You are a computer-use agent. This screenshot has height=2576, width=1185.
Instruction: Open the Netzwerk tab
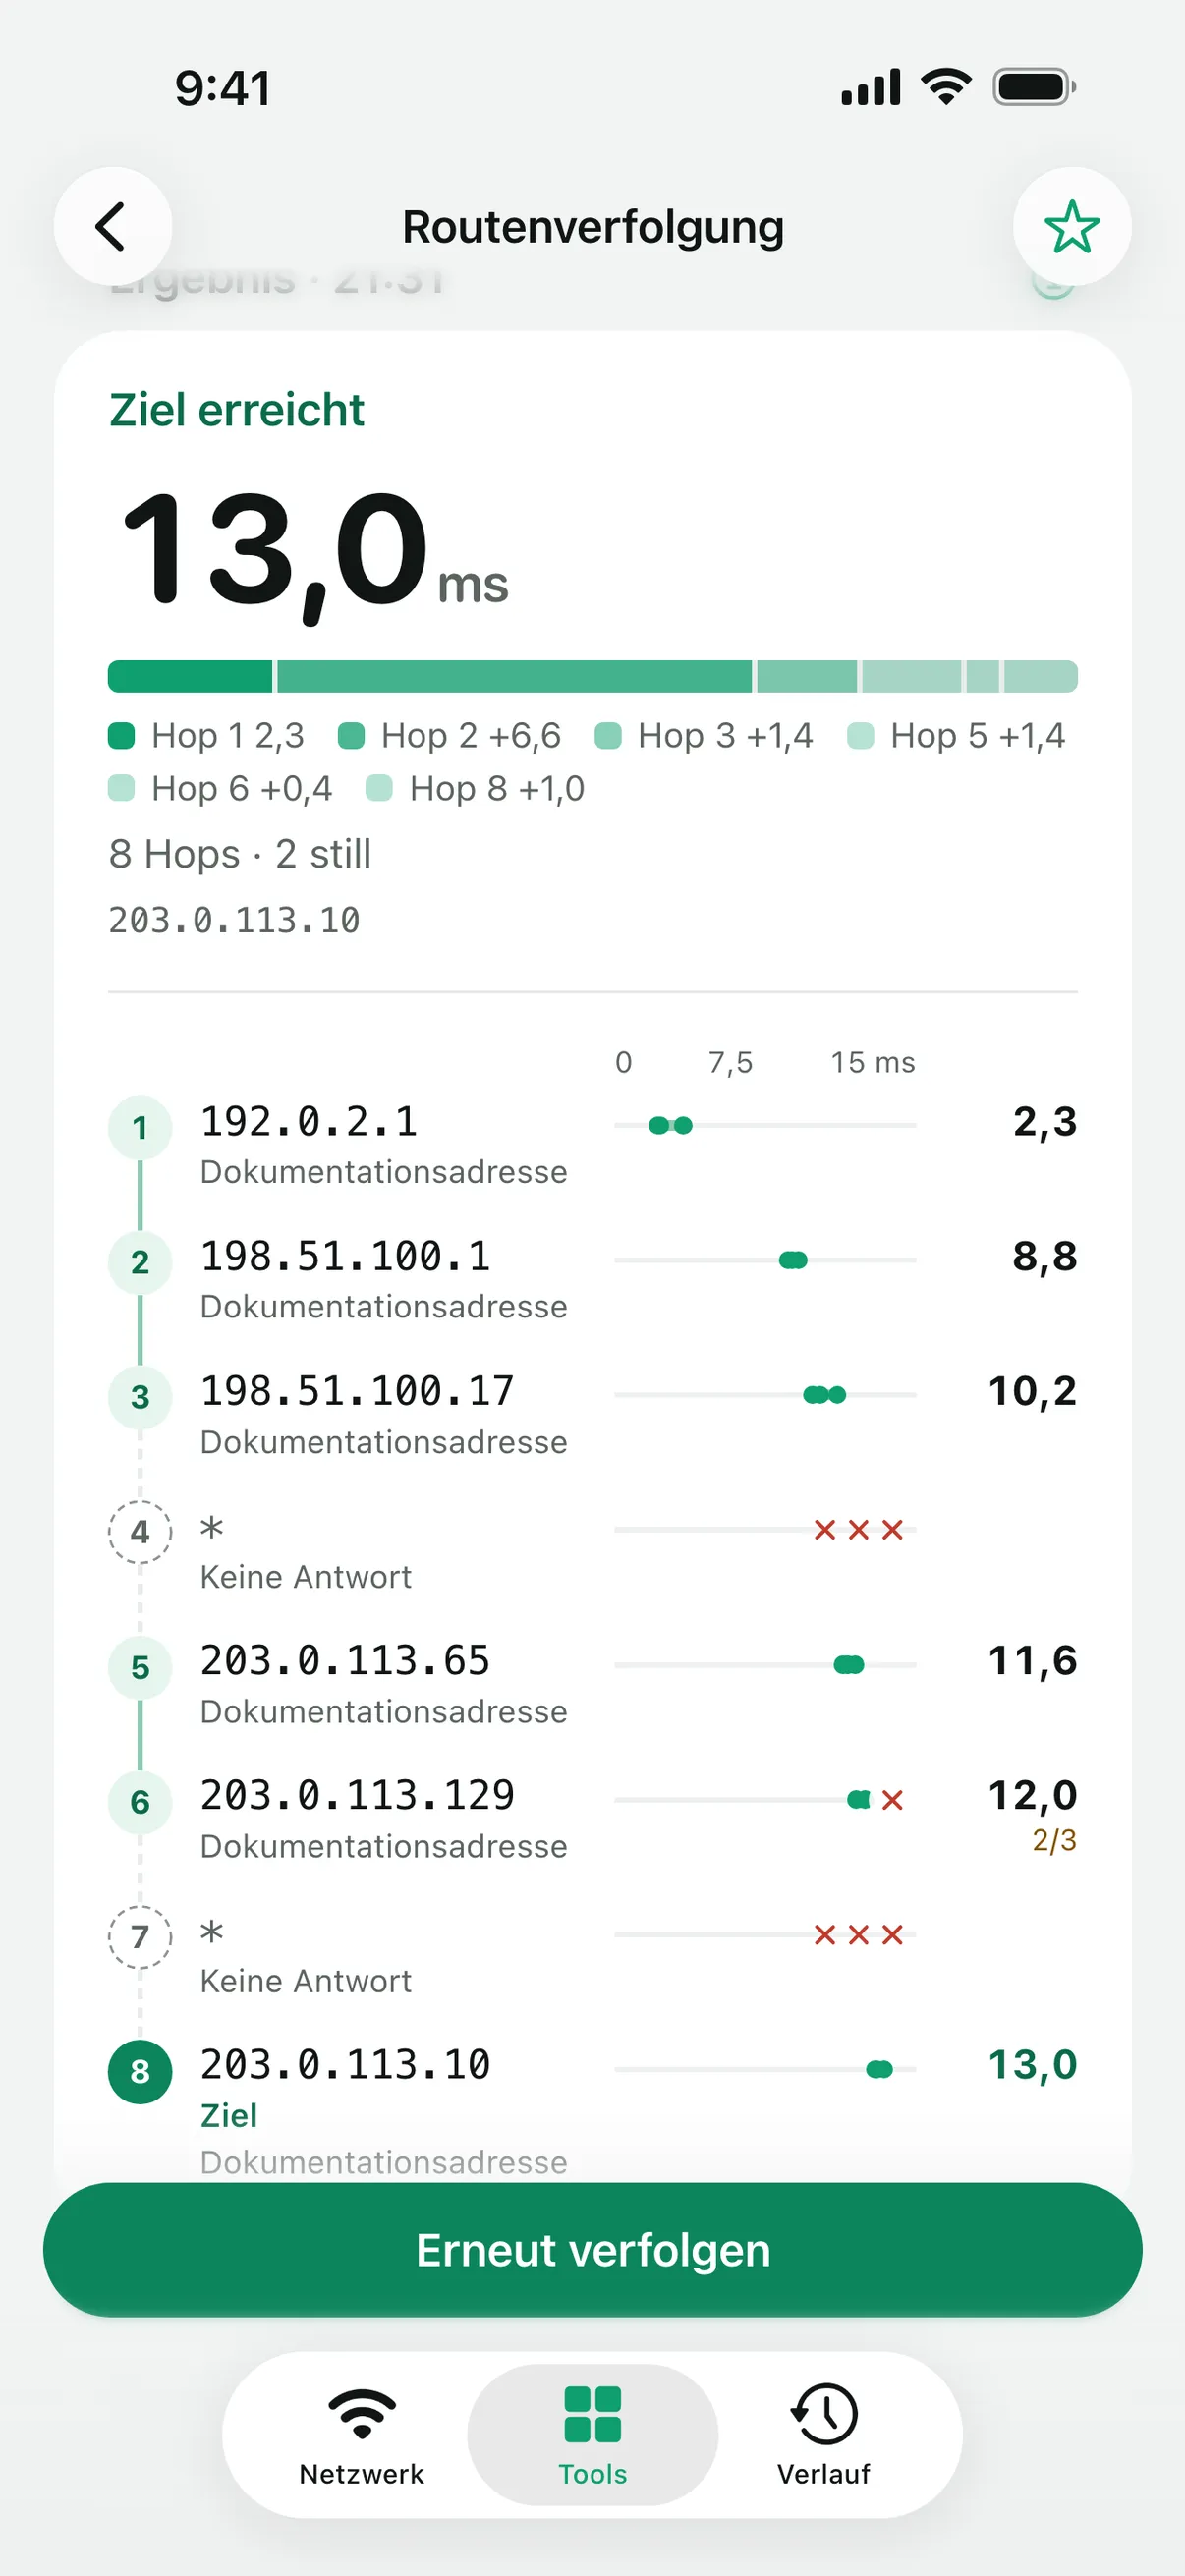(362, 2434)
